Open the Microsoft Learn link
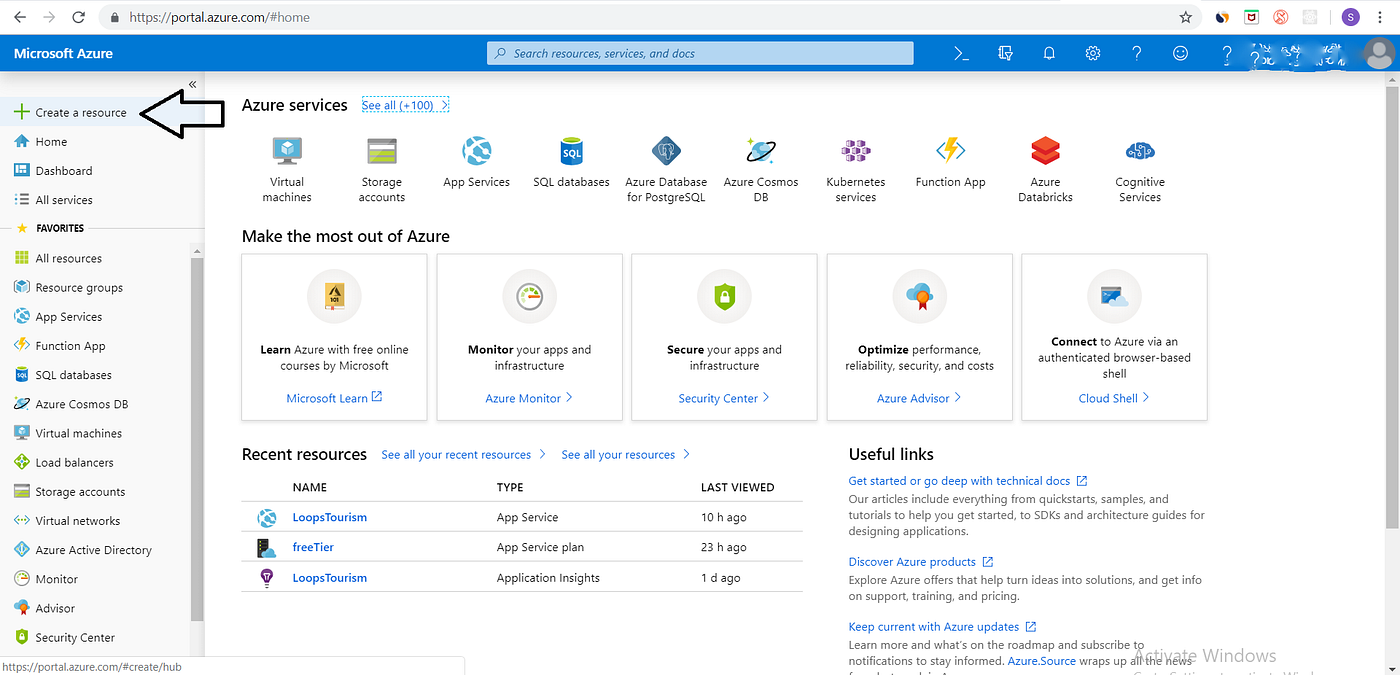This screenshot has height=675, width=1400. coord(327,397)
